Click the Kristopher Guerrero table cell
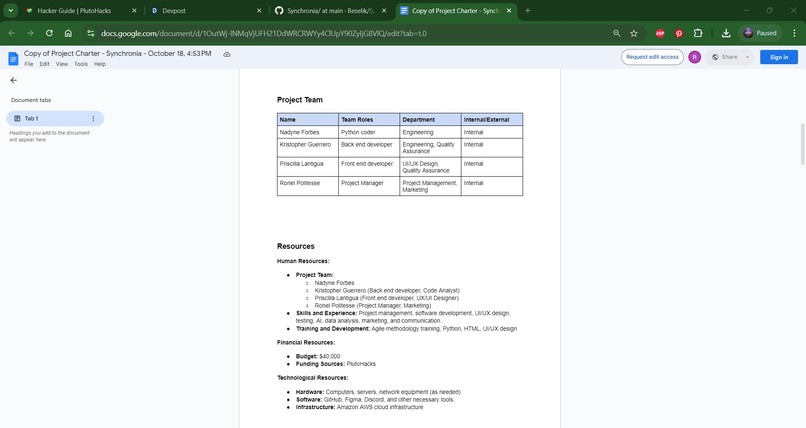The image size is (806, 428). 308,148
